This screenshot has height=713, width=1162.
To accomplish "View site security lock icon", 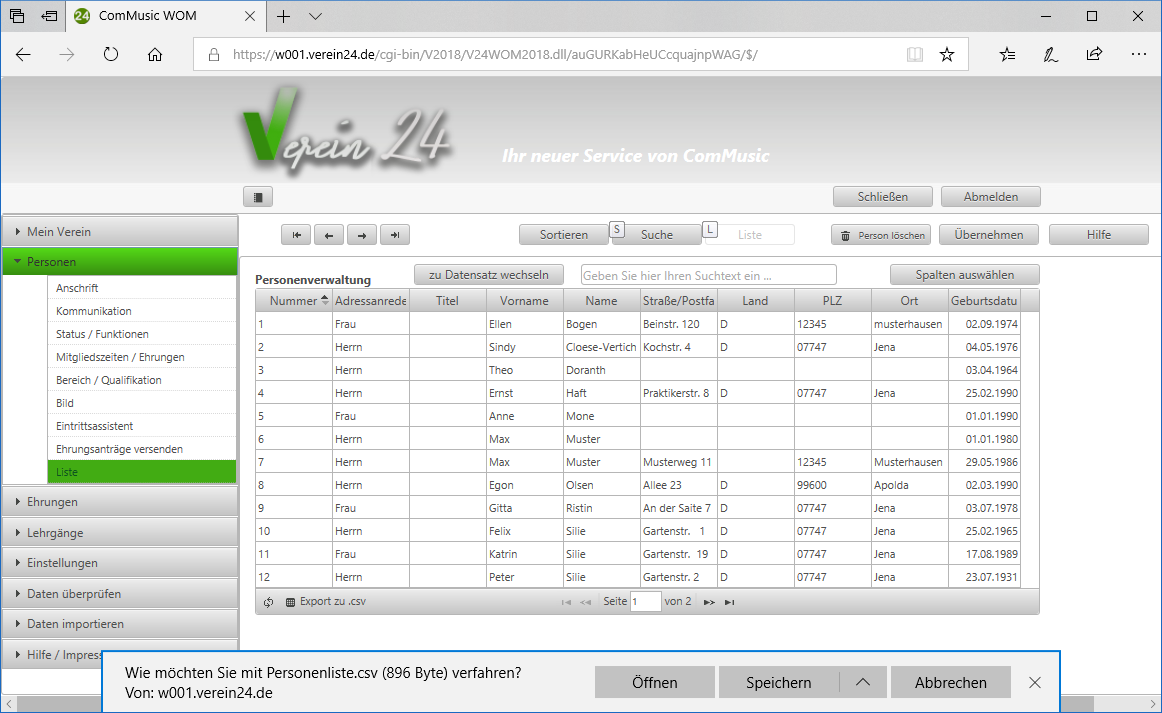I will tap(213, 54).
